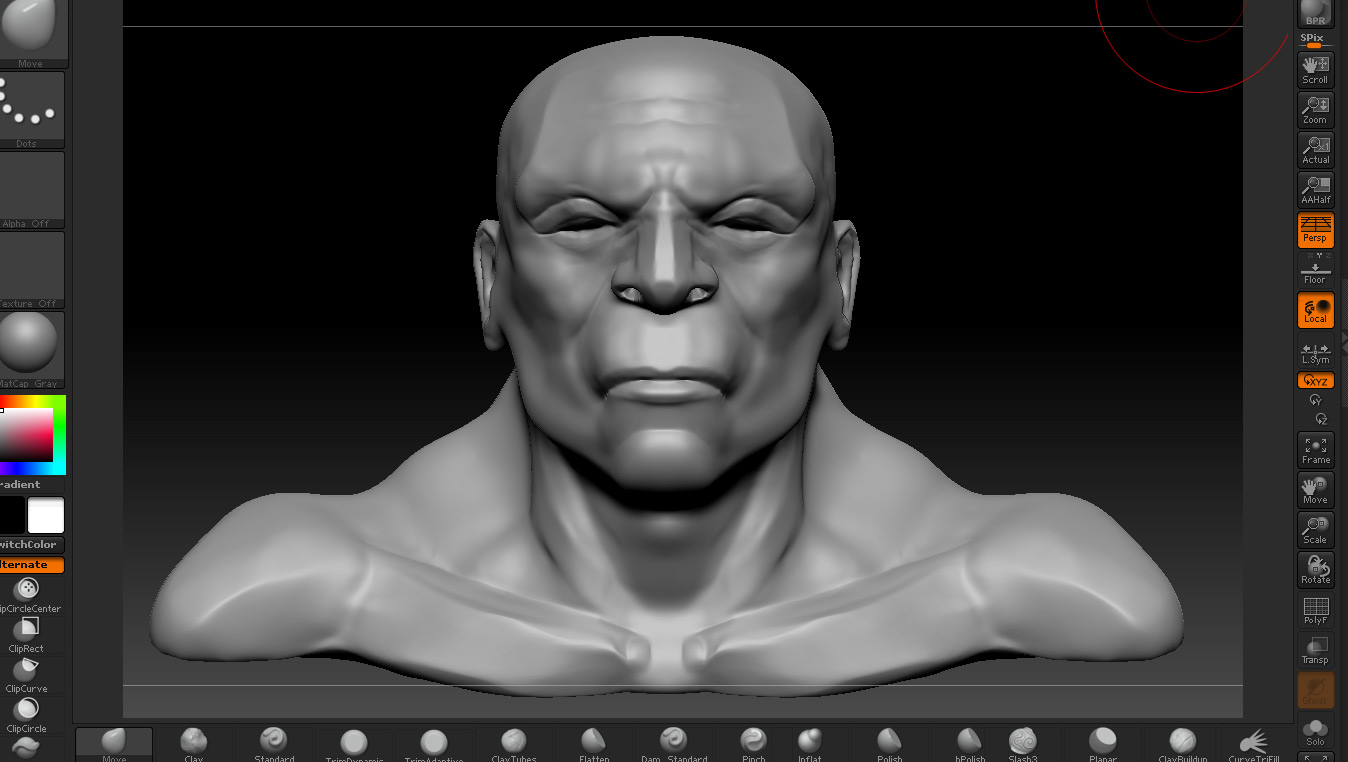Open the Alpha Off picker
Screen dimensions: 1348x762
30,190
